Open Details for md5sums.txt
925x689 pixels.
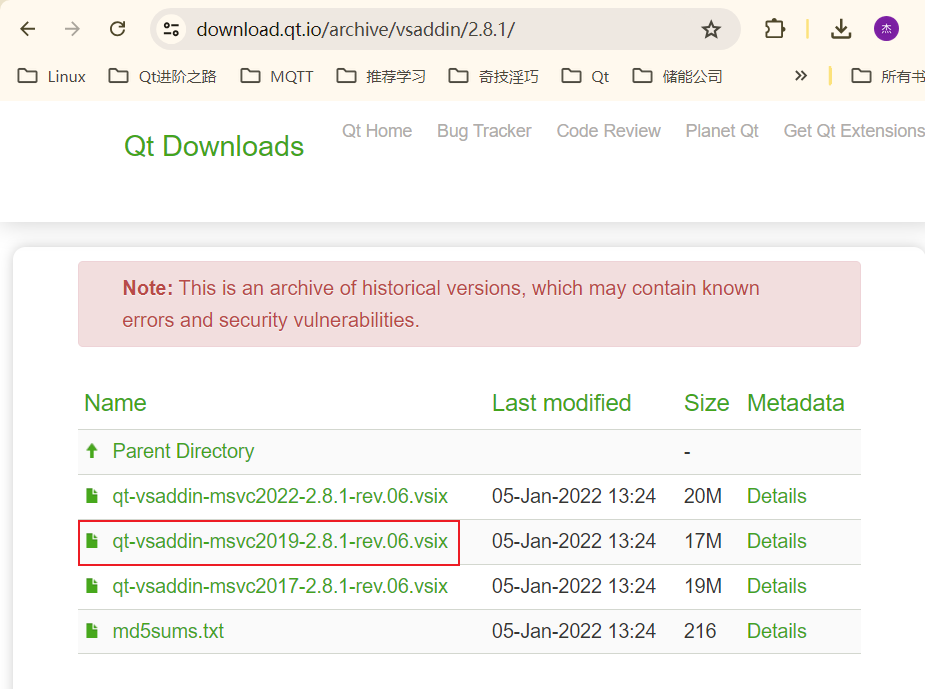[776, 631]
